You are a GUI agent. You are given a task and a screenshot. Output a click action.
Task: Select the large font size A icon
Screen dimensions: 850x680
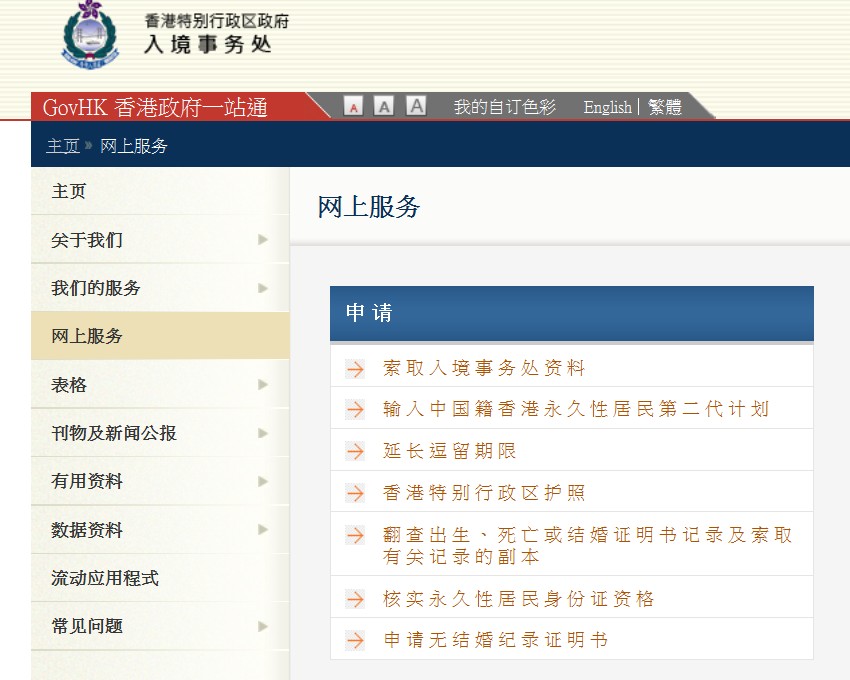(x=416, y=105)
